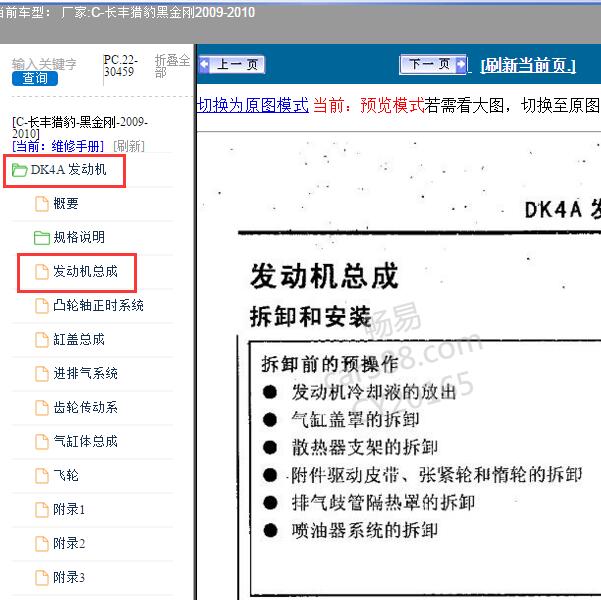Open the 进排气系统 tree entry

(85, 373)
